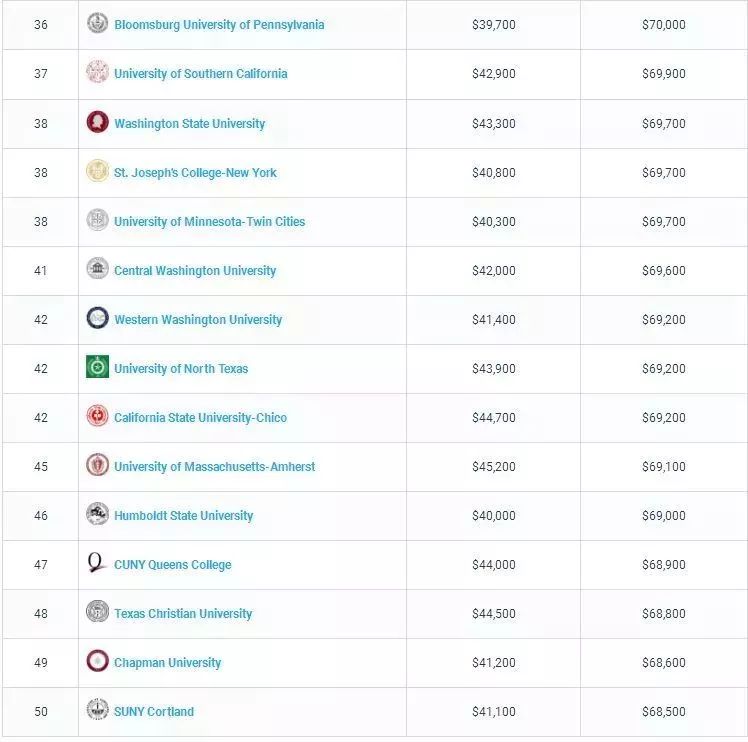The image size is (748, 742).
Task: Click the University of Southern California seal
Action: point(97,72)
